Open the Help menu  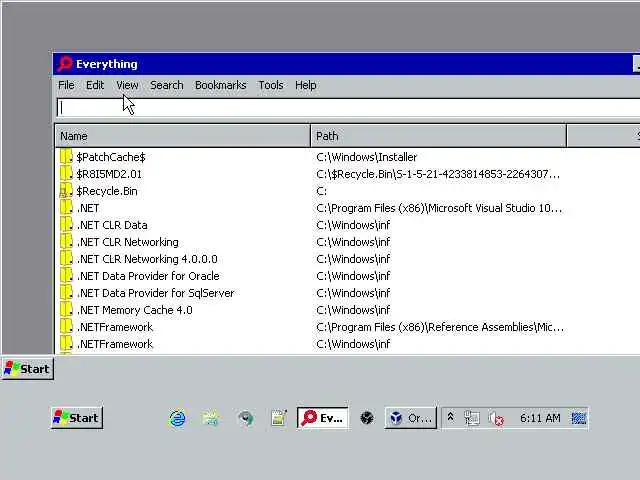[306, 85]
